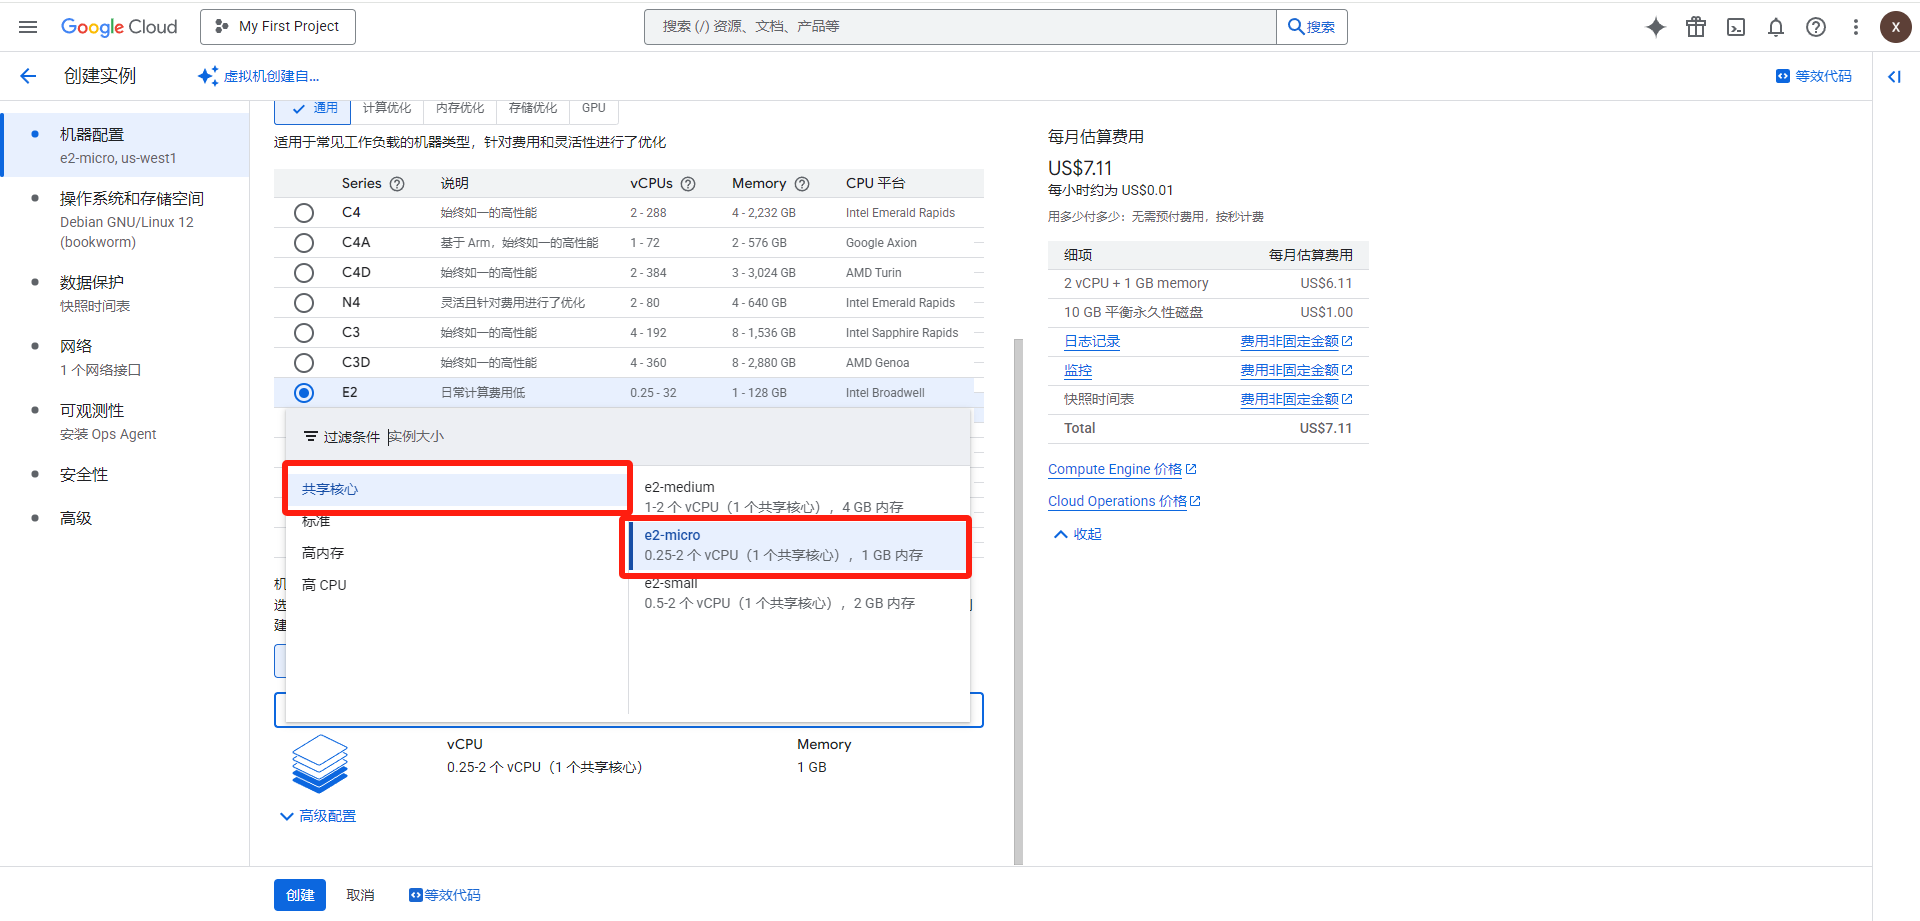The height and width of the screenshot is (921, 1920).
Task: Open the 监控 monitoring link
Action: pos(1078,371)
